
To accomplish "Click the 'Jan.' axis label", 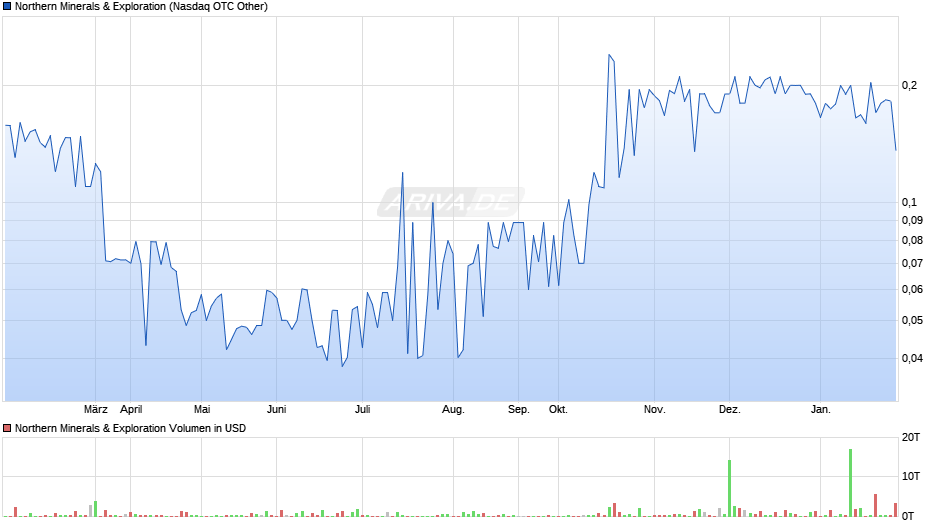I will point(821,410).
